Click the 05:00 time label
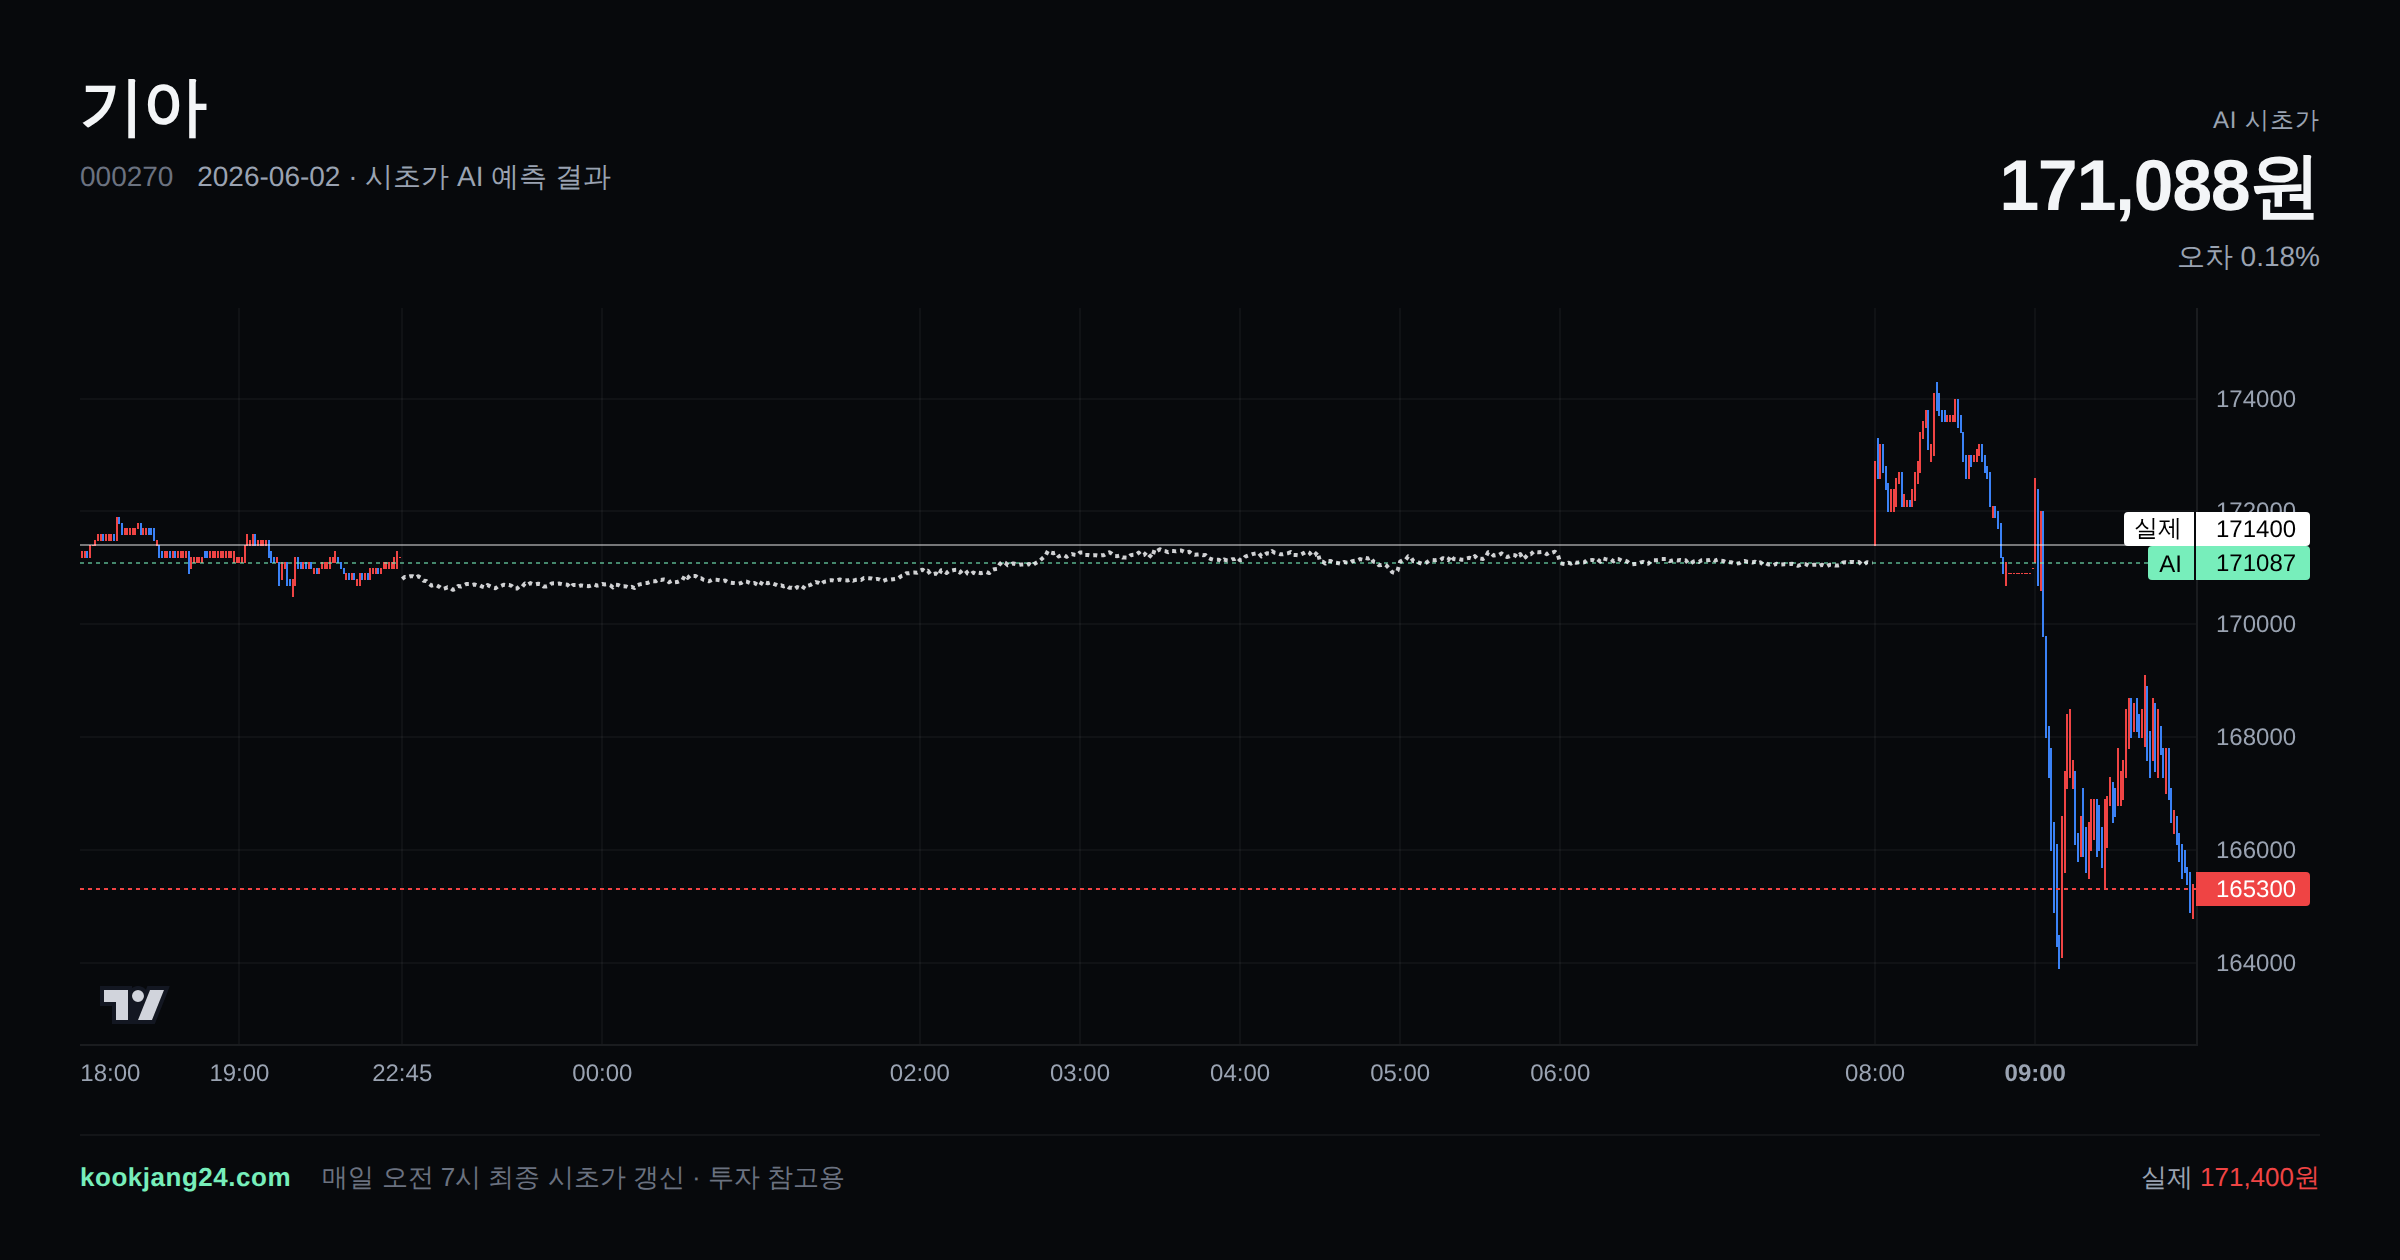Viewport: 2400px width, 1260px height. point(1400,1073)
